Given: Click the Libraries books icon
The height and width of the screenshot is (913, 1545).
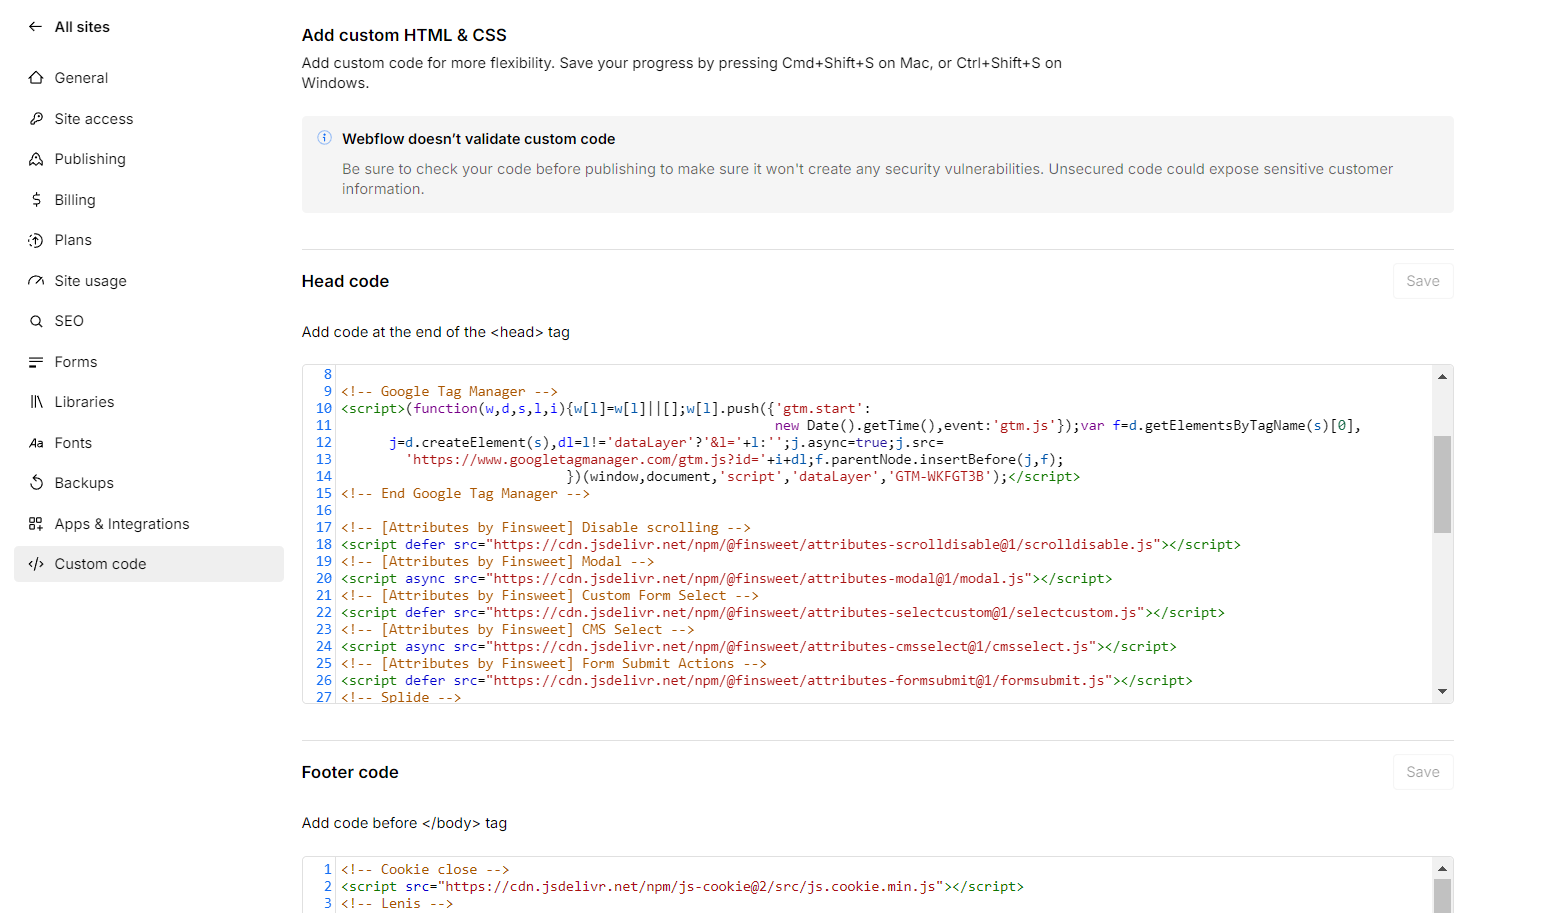Looking at the screenshot, I should pyautogui.click(x=36, y=402).
